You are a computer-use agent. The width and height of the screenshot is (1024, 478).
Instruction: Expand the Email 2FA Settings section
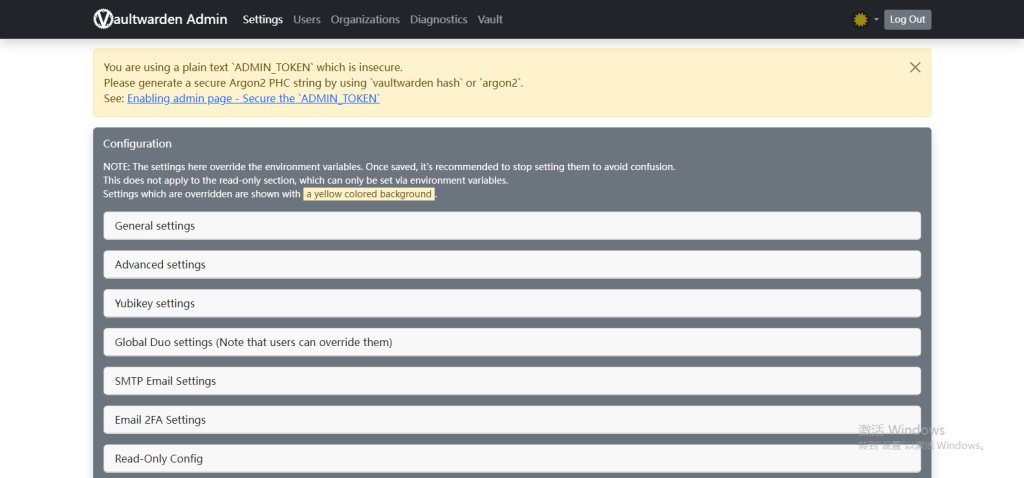point(511,420)
